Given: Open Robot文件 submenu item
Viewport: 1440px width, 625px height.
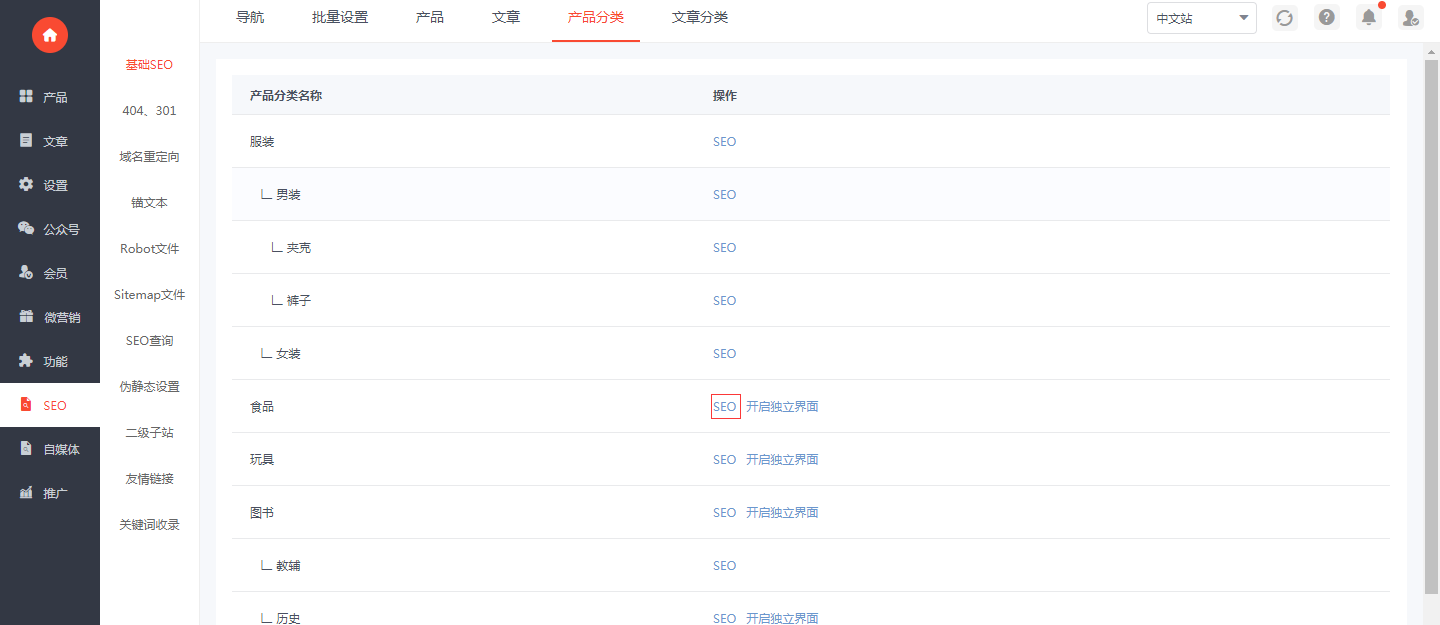Looking at the screenshot, I should click(149, 249).
